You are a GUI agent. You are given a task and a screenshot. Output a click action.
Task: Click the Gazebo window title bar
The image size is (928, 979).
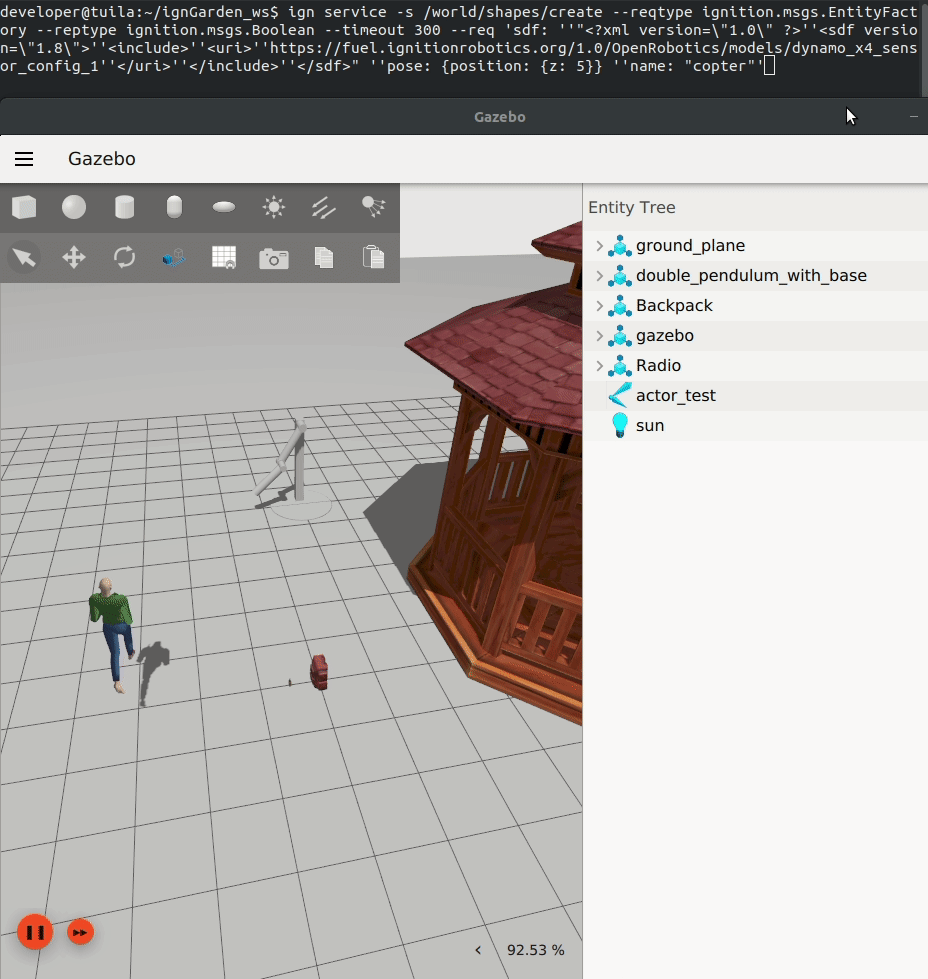click(x=464, y=117)
